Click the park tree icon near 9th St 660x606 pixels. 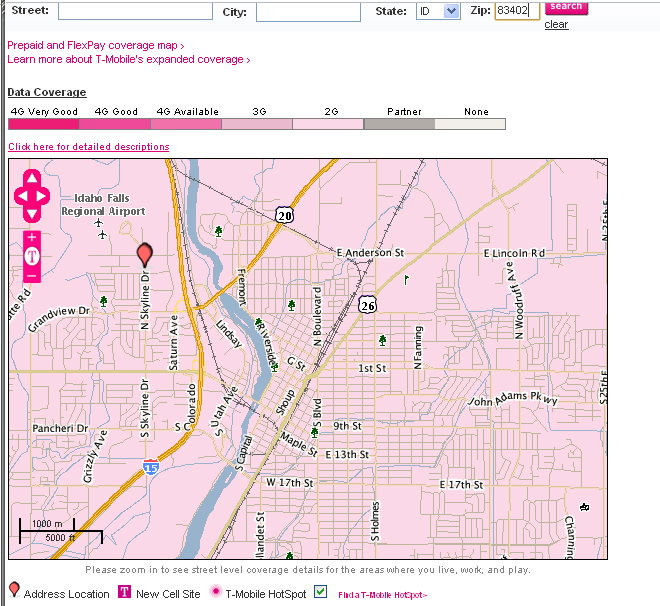point(314,432)
